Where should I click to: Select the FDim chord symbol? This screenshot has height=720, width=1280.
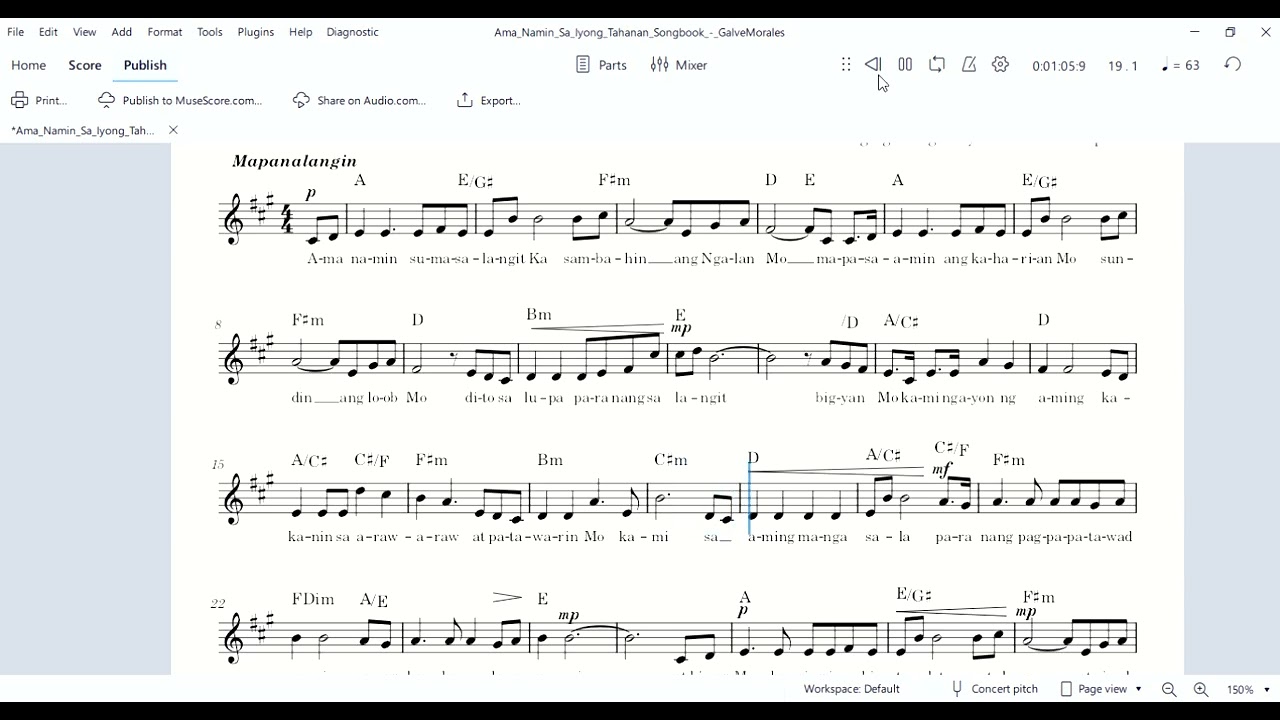click(313, 599)
